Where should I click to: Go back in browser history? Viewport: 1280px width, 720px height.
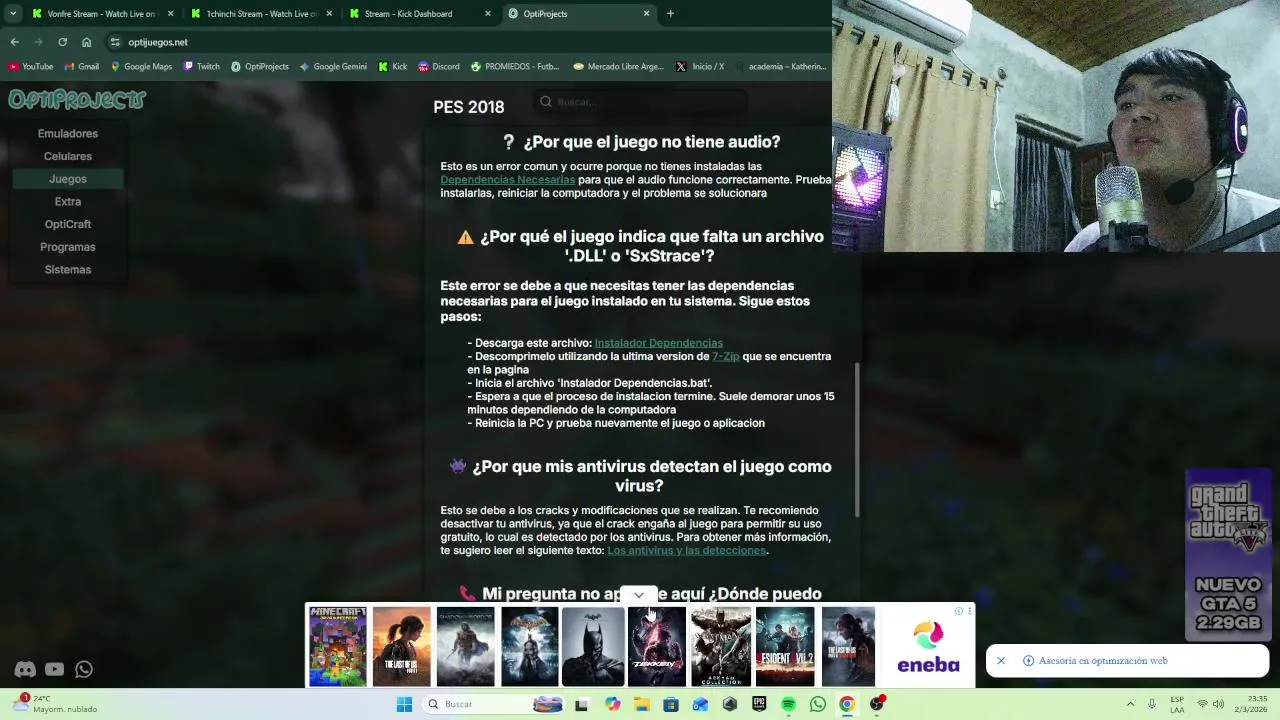(14, 42)
